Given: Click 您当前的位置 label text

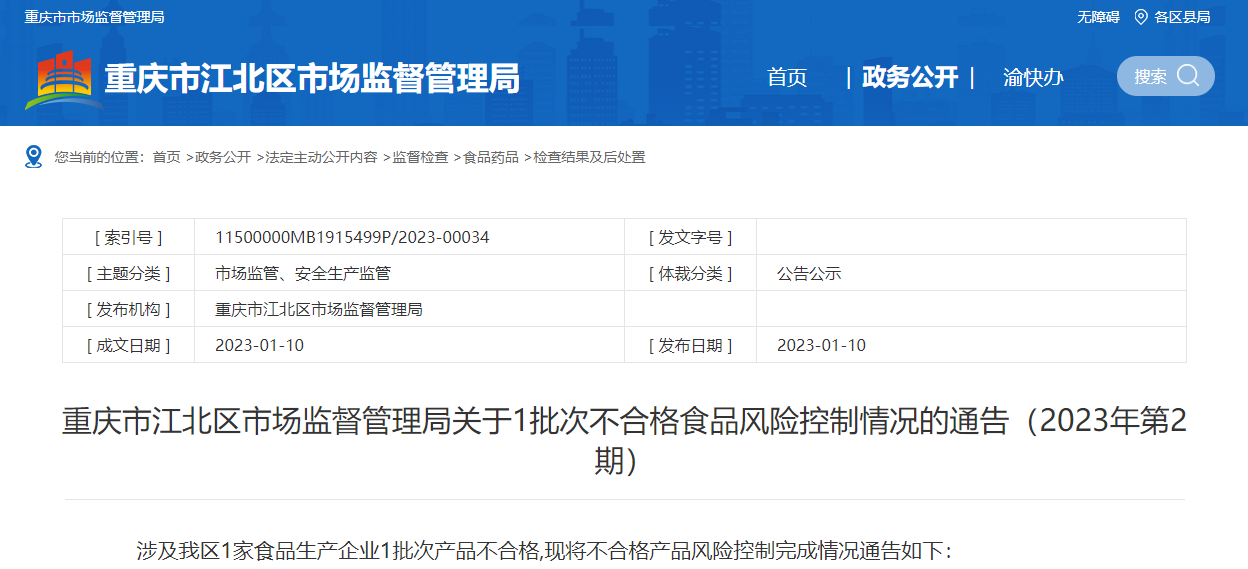Looking at the screenshot, I should pos(100,157).
